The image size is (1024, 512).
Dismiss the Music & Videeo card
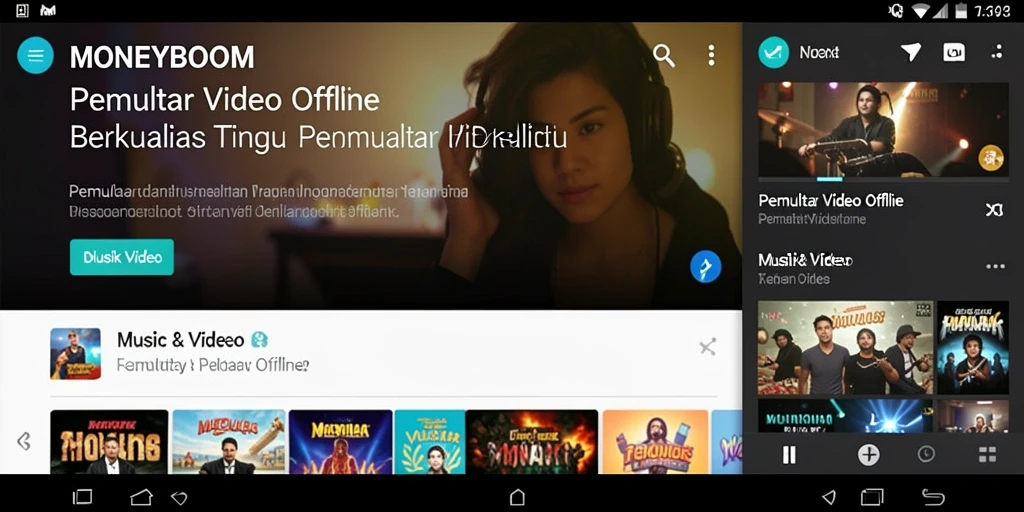(707, 347)
